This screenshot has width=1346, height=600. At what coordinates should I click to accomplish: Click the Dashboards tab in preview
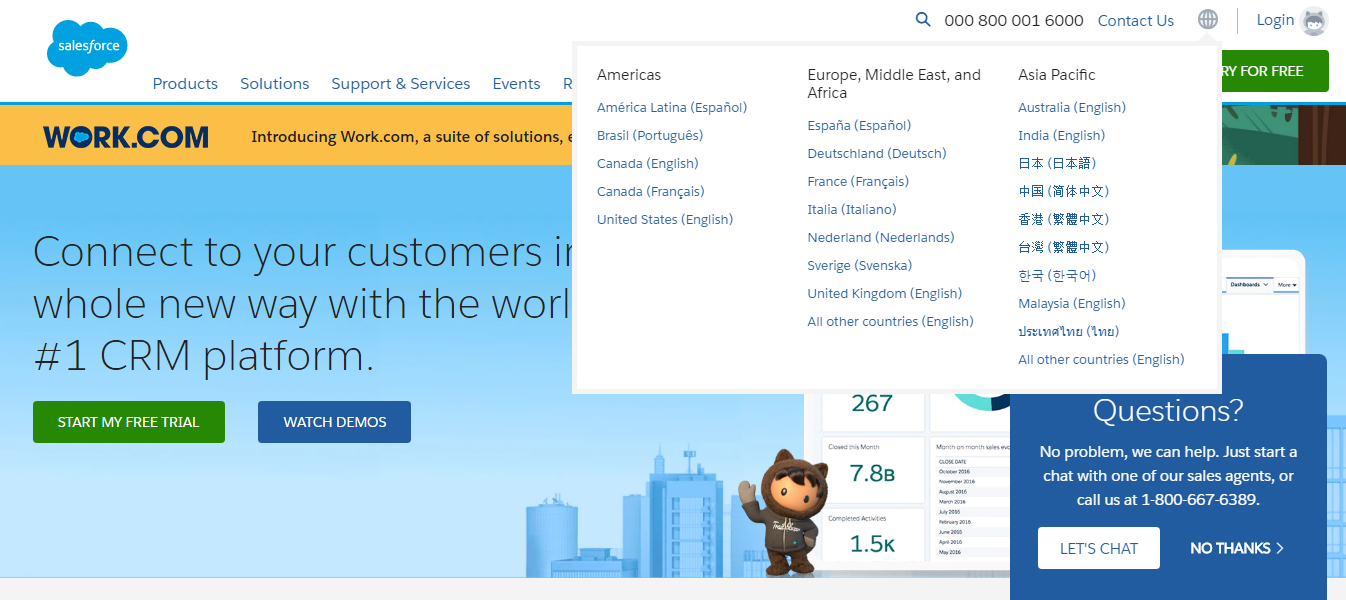pyautogui.click(x=1247, y=285)
